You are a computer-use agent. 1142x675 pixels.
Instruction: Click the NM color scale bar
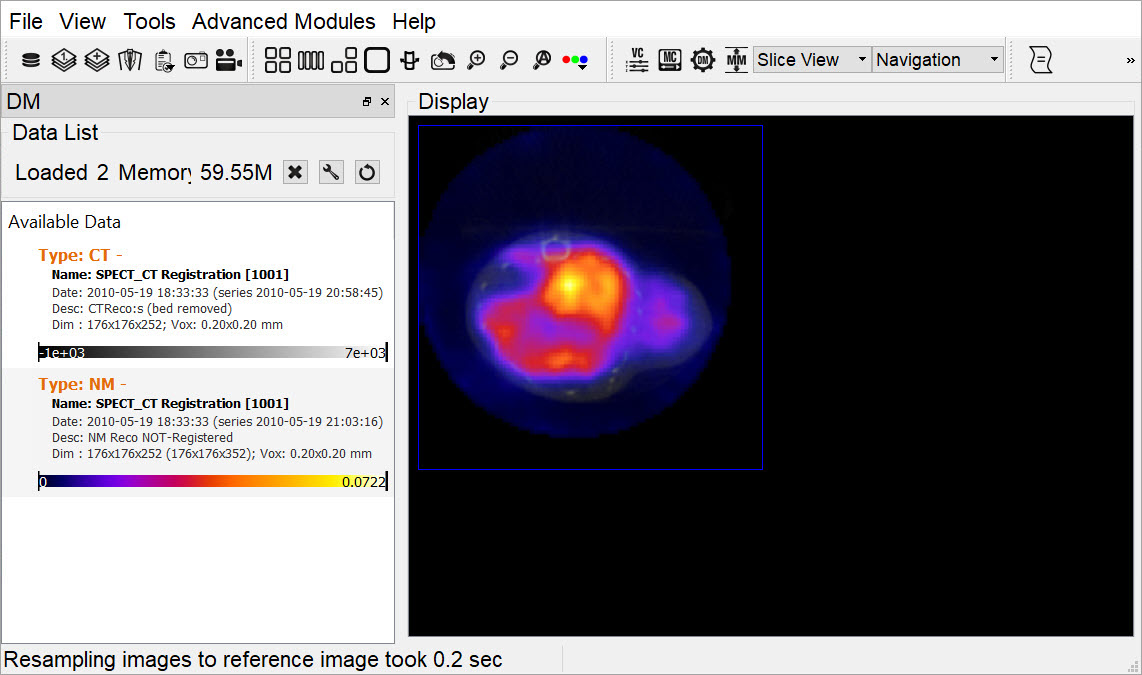[212, 482]
